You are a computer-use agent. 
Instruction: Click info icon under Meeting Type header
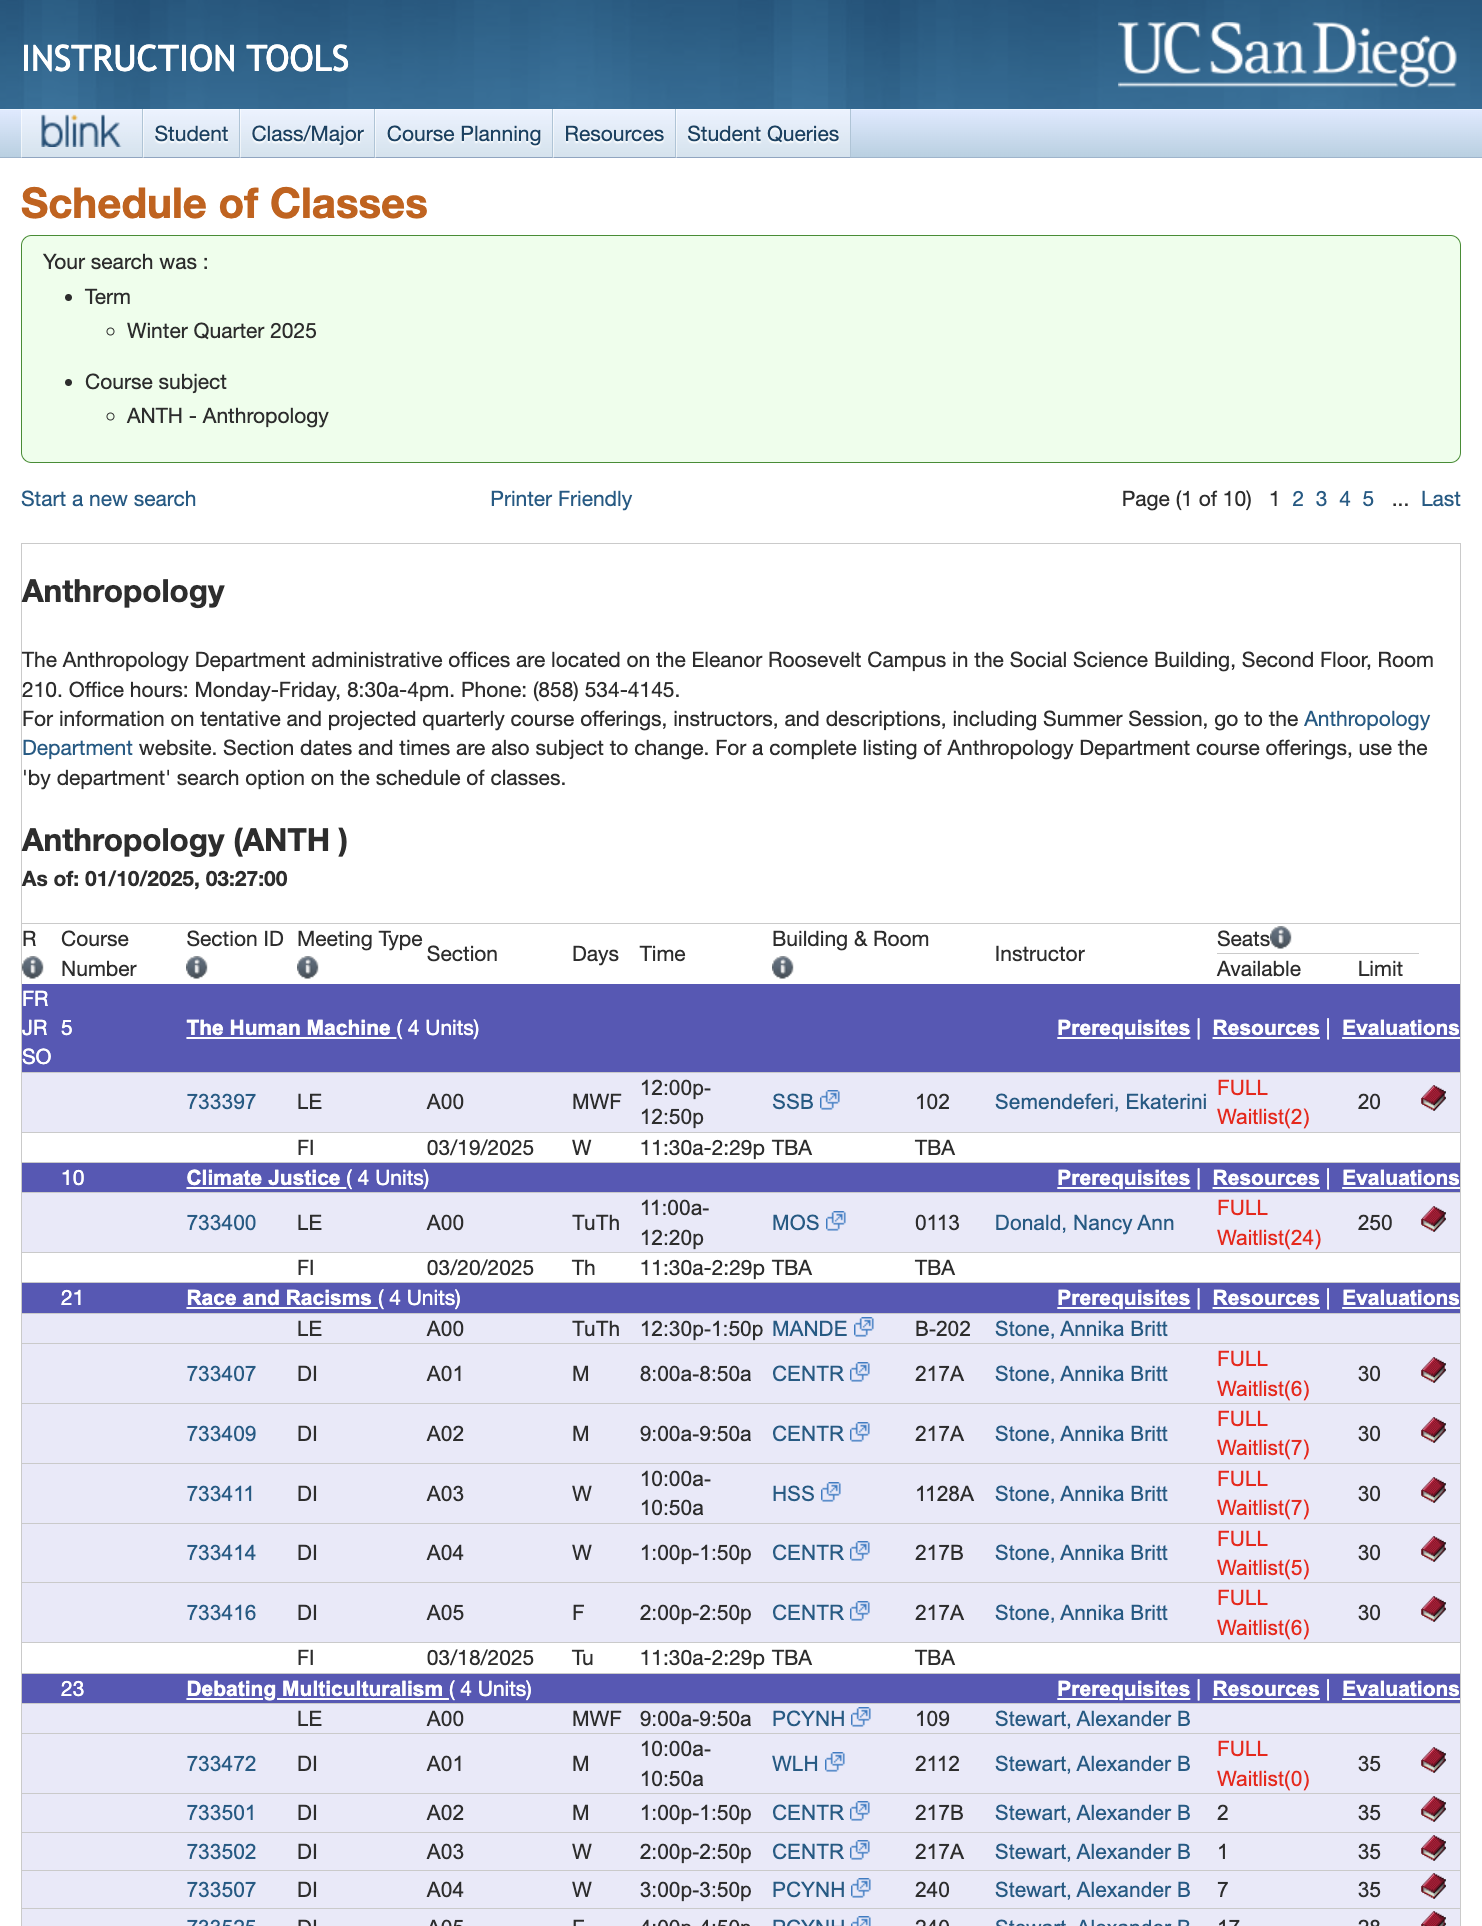tap(308, 967)
